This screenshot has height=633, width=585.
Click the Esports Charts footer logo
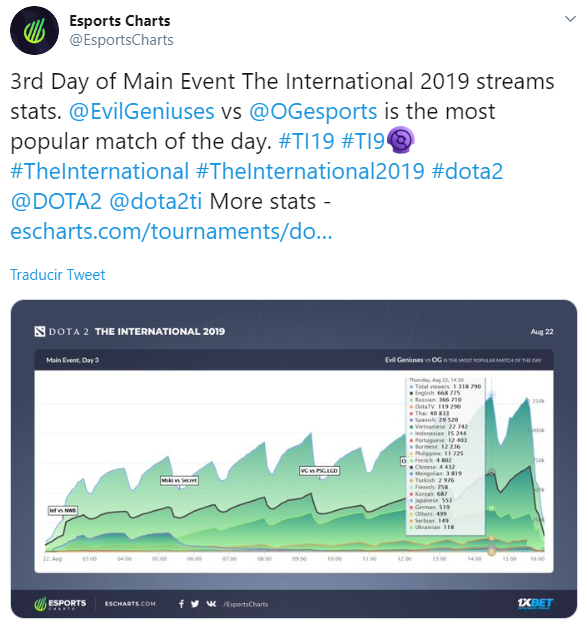click(x=60, y=604)
